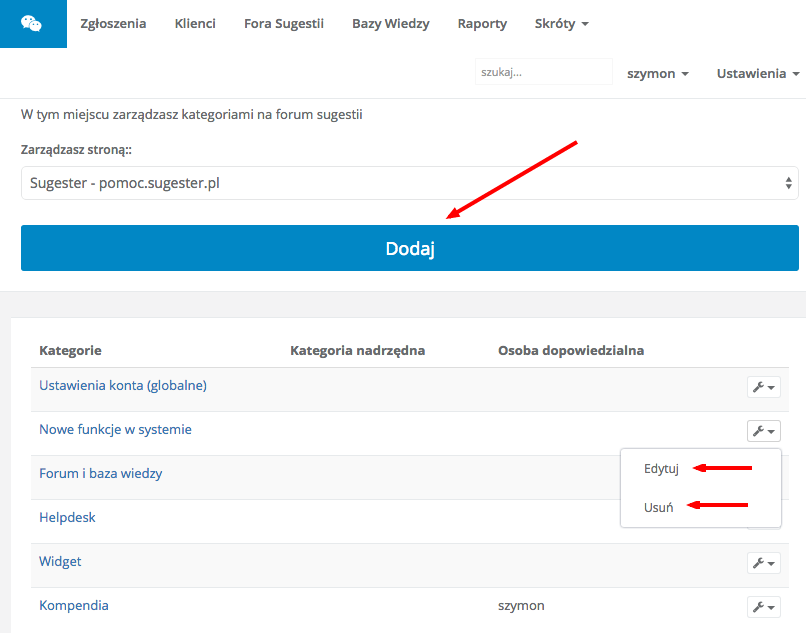Image resolution: width=806 pixels, height=633 pixels.
Task: Open the Forum i baza wiedzy category link
Action: [100, 473]
